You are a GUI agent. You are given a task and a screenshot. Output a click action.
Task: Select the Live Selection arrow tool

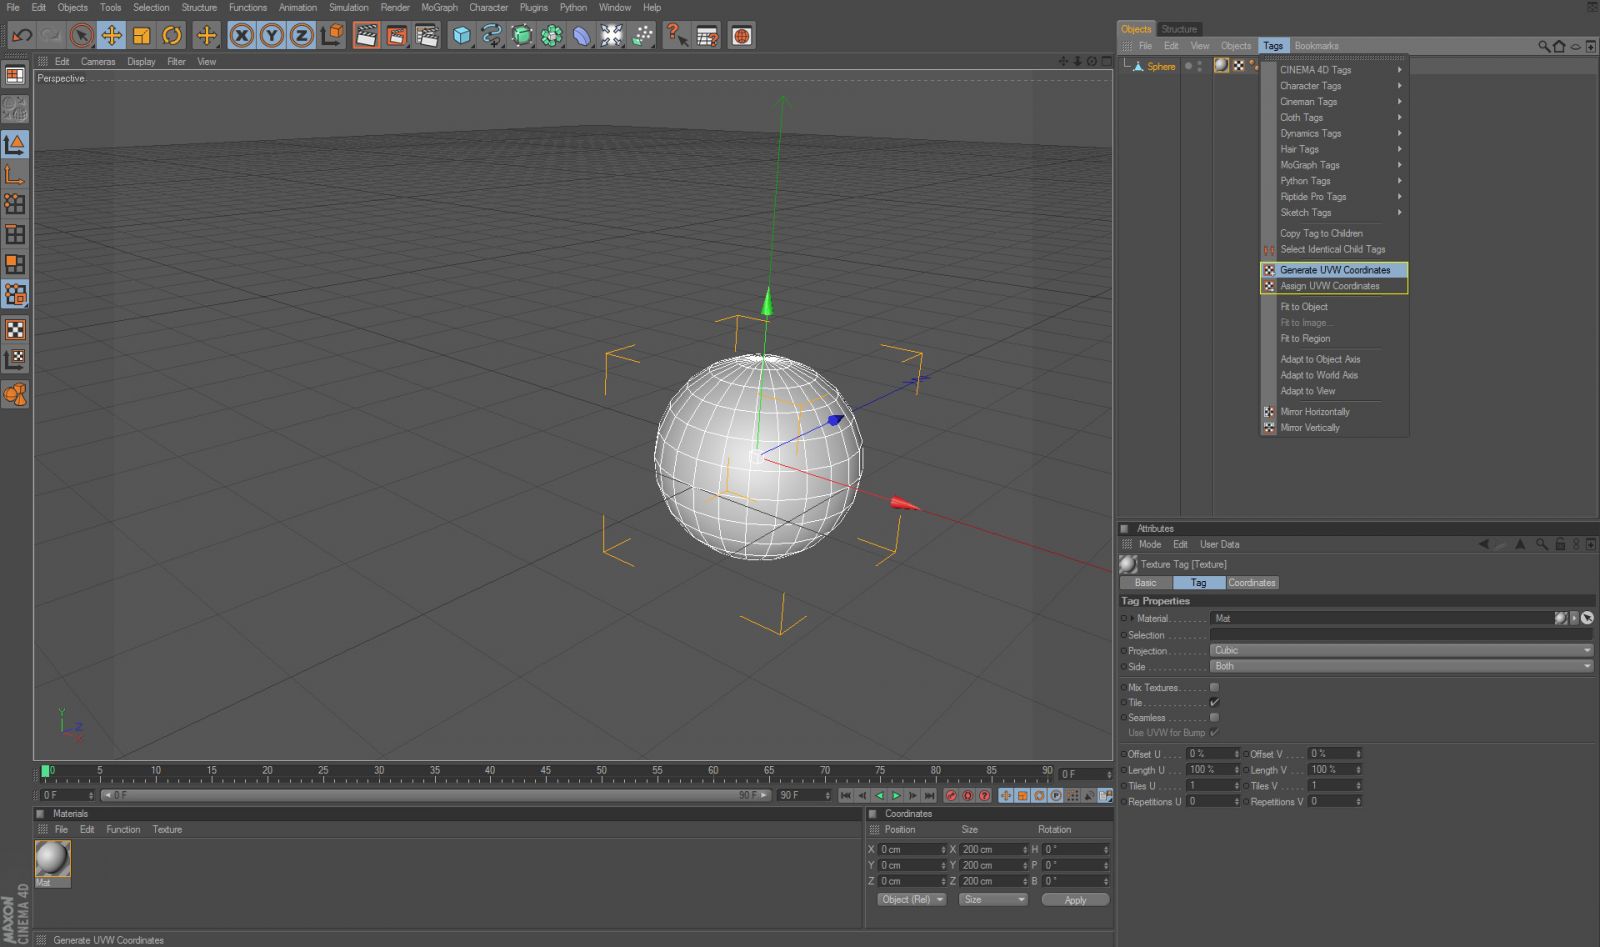[80, 36]
